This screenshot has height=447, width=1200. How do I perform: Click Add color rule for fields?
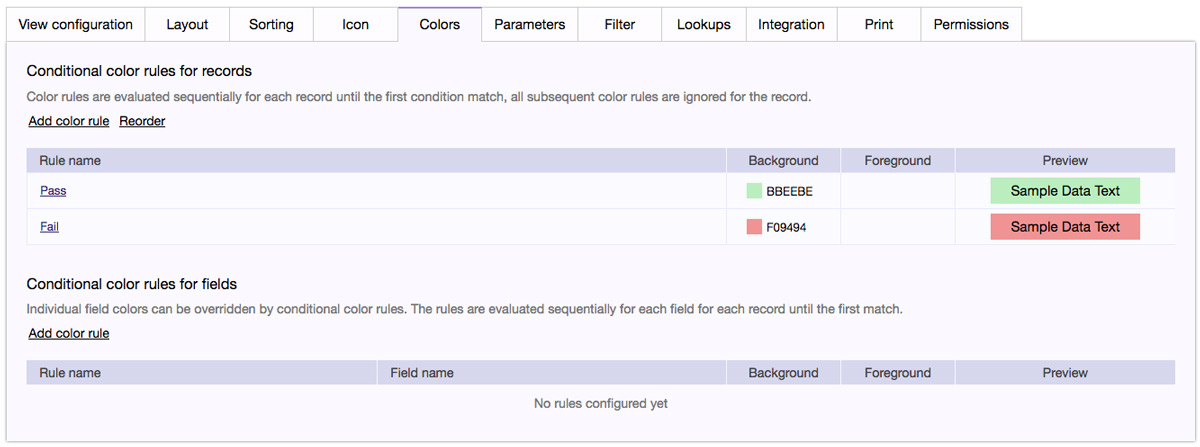pyautogui.click(x=69, y=333)
